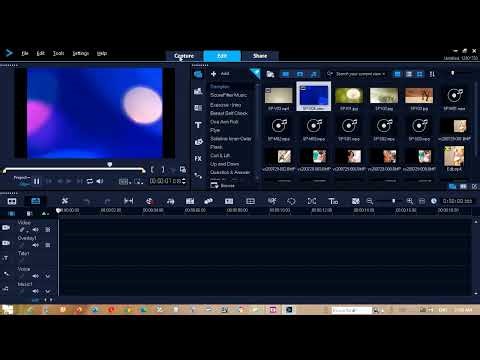The height and width of the screenshot is (360, 480).
Task: Open search options dropdown in library
Action: pyautogui.click(x=384, y=74)
